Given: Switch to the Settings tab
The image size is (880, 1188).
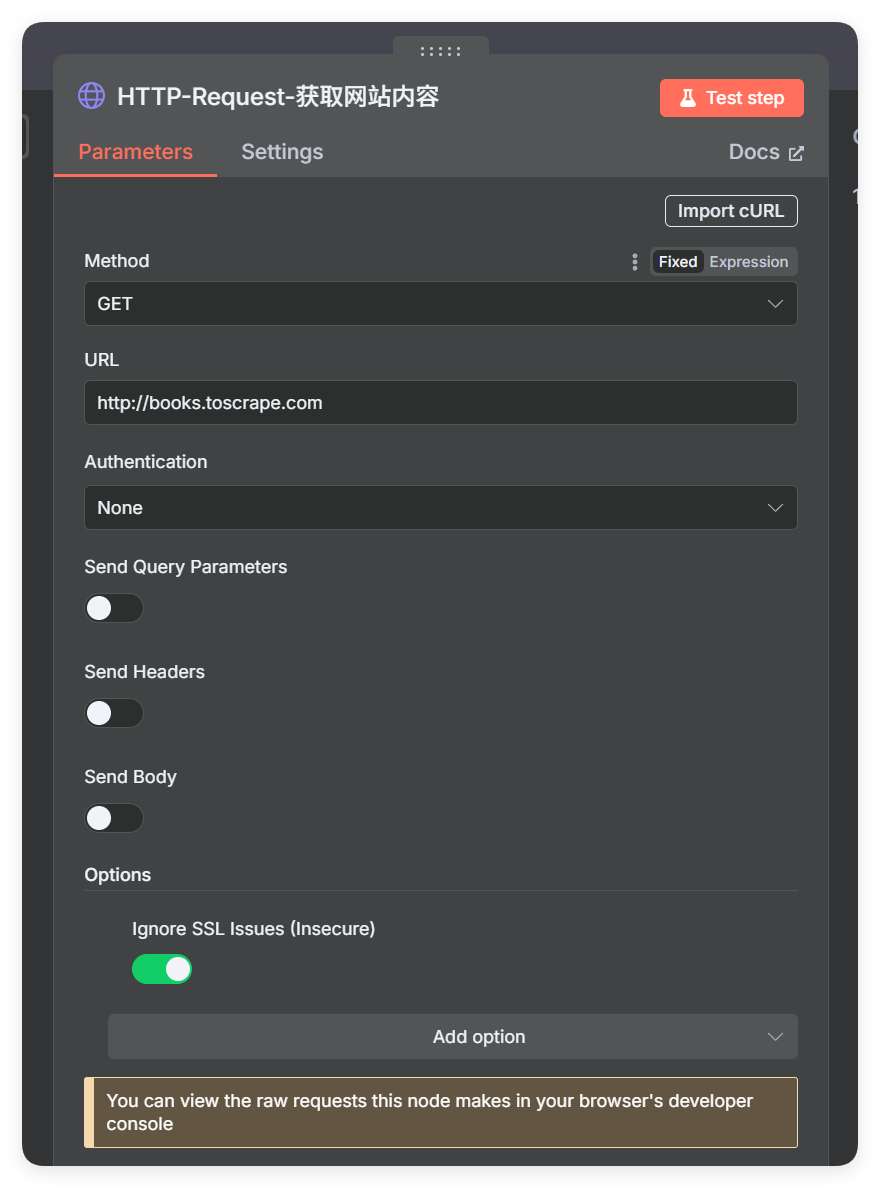Looking at the screenshot, I should click(282, 152).
